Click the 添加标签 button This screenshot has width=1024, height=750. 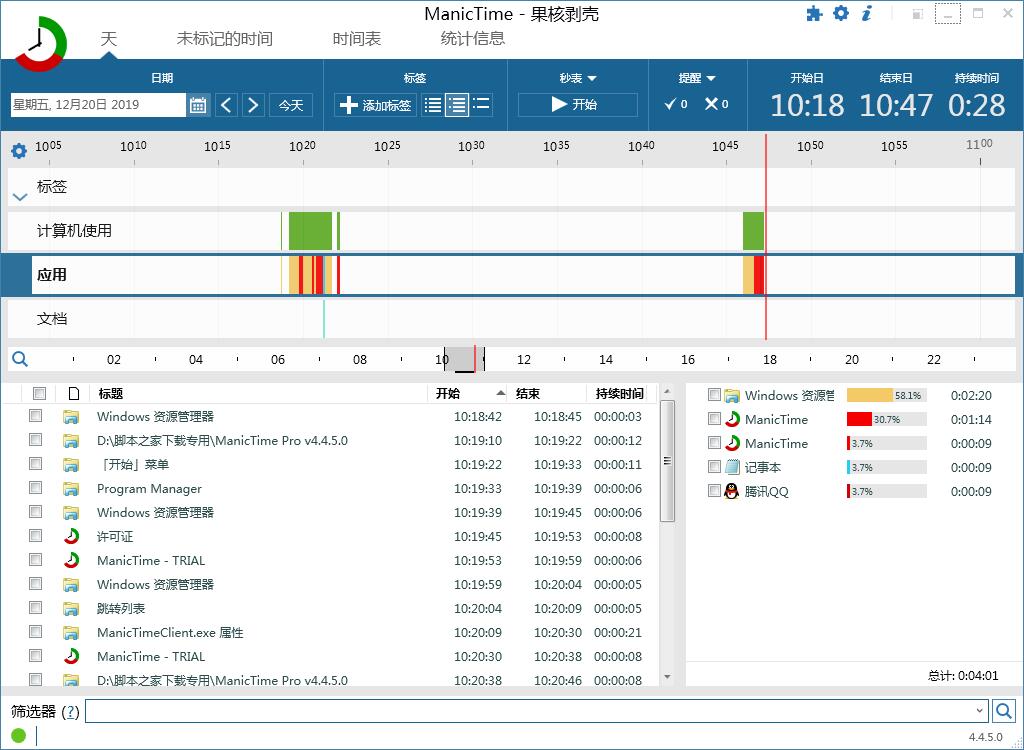376,105
